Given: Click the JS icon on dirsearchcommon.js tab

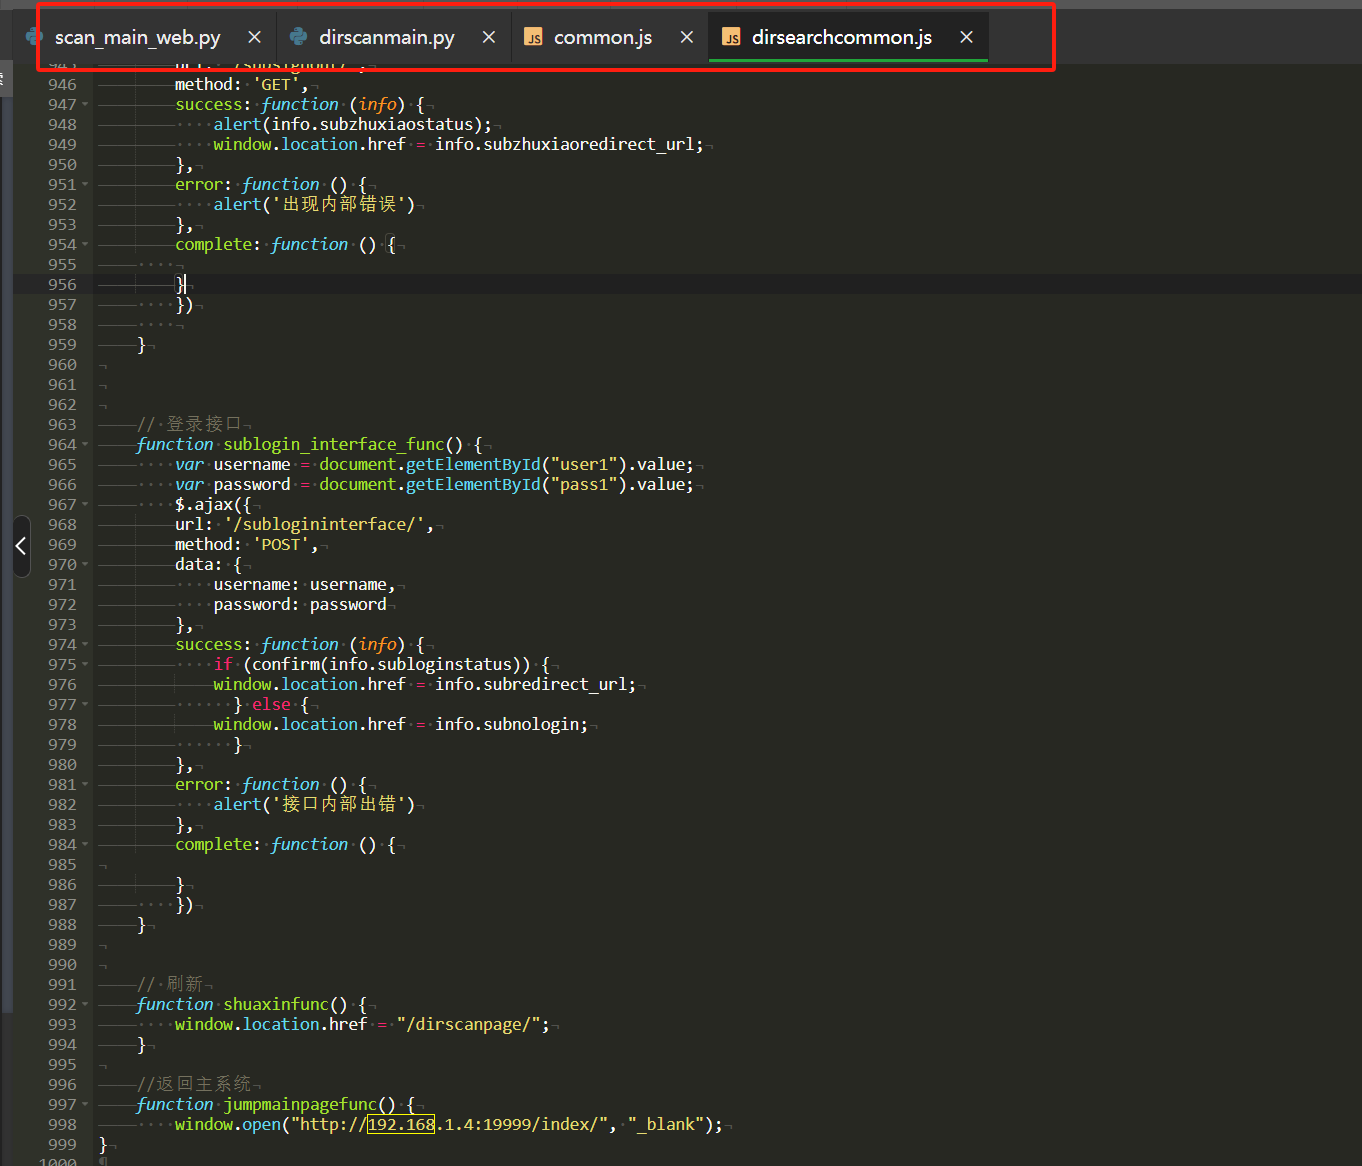Looking at the screenshot, I should pos(732,37).
